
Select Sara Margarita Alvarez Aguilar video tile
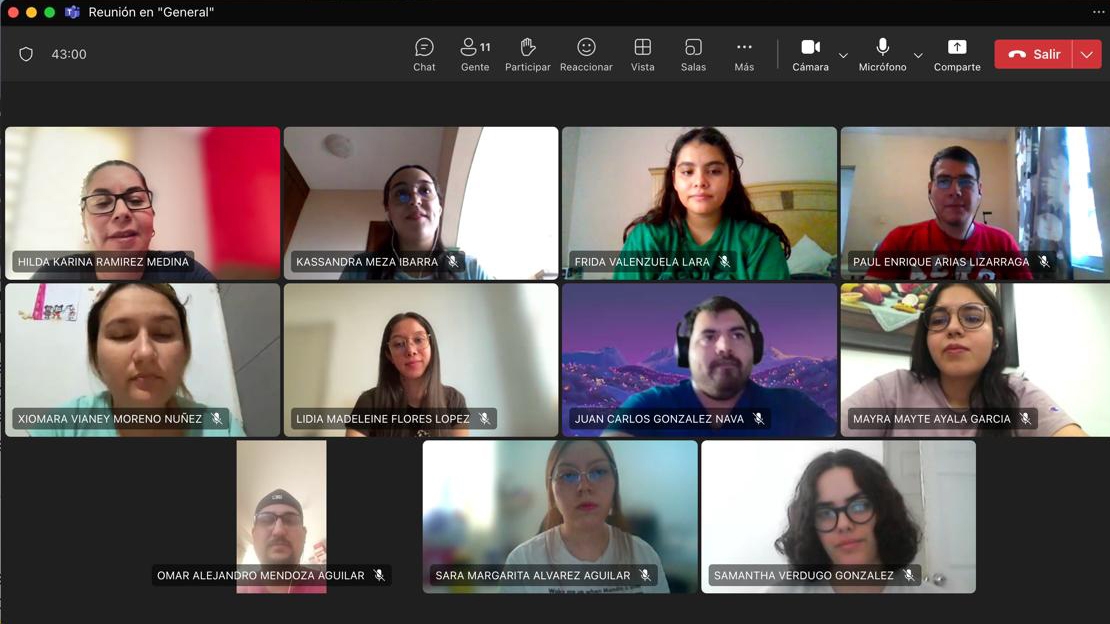[560, 517]
